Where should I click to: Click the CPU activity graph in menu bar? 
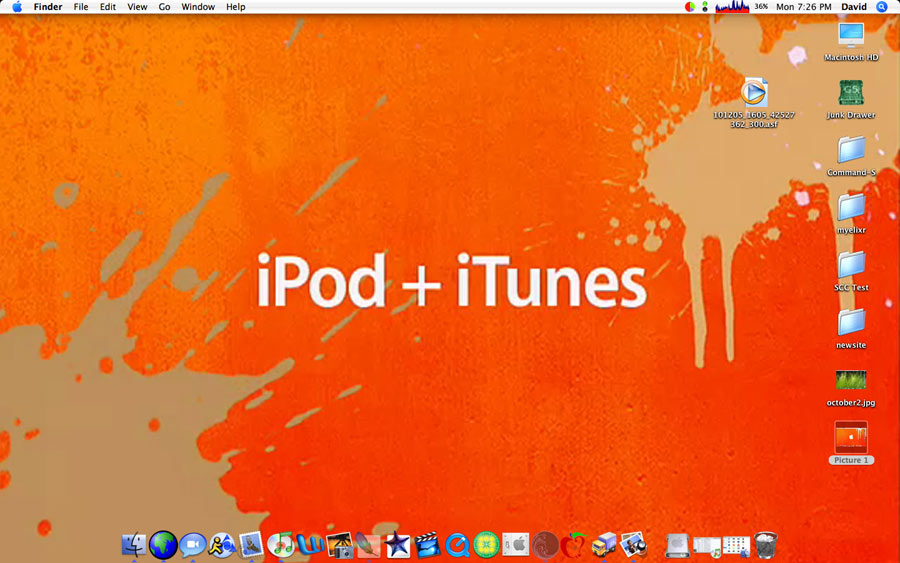click(732, 7)
